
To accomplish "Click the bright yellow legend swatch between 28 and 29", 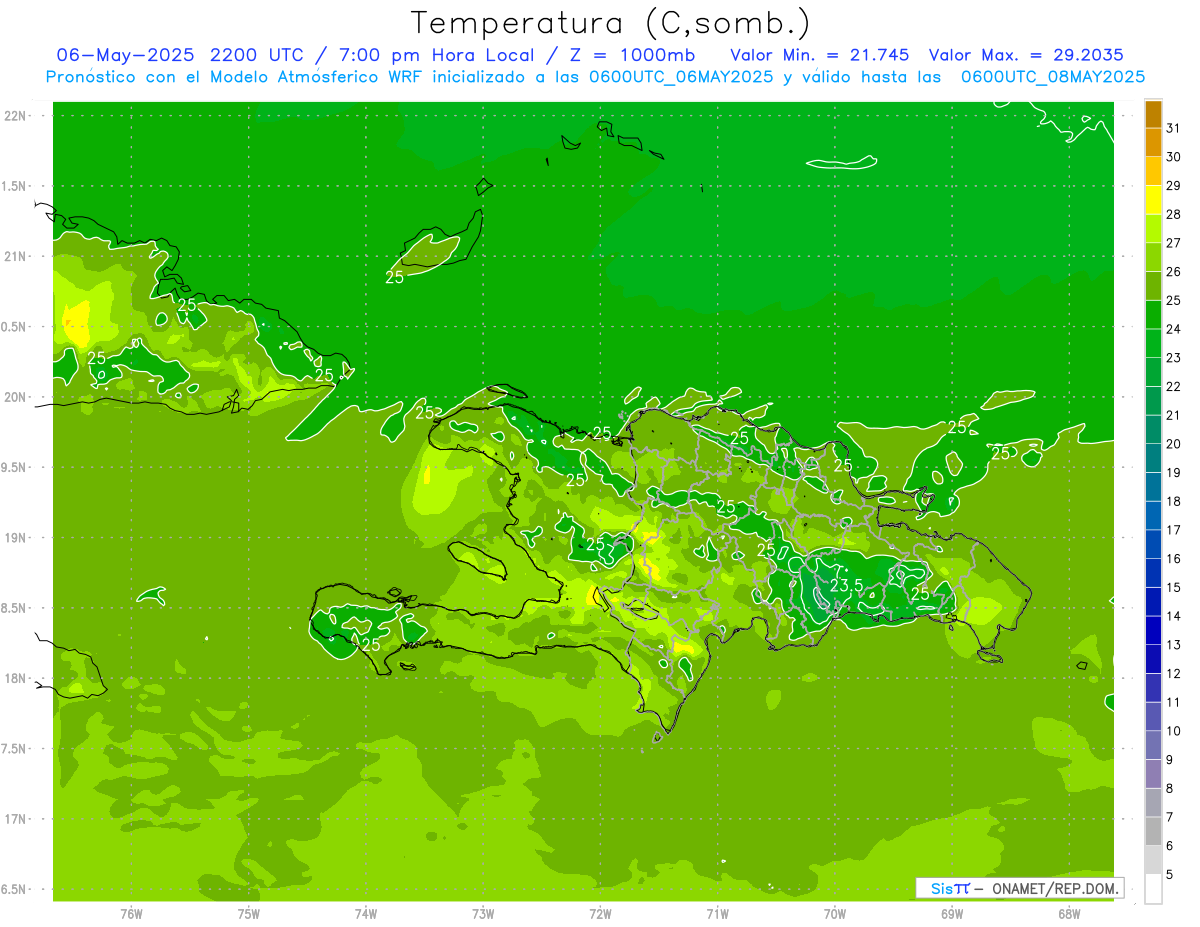I will pyautogui.click(x=1153, y=199).
